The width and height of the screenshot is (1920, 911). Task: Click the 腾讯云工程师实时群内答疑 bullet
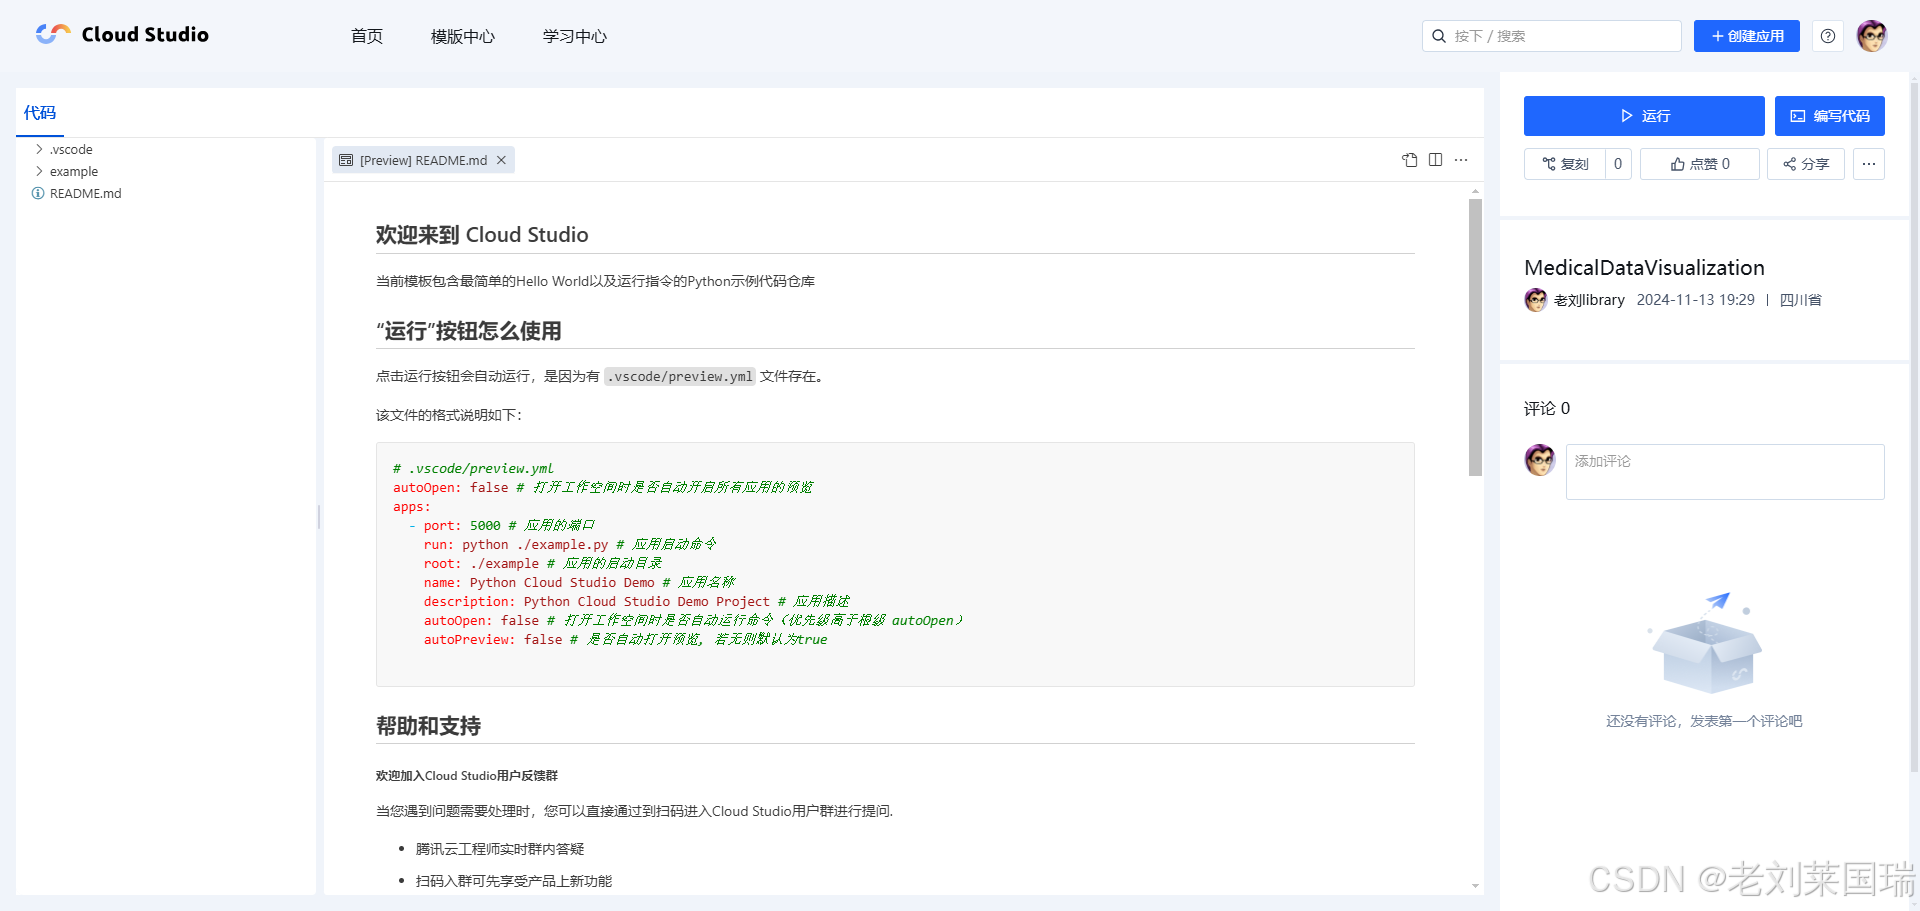coord(500,849)
